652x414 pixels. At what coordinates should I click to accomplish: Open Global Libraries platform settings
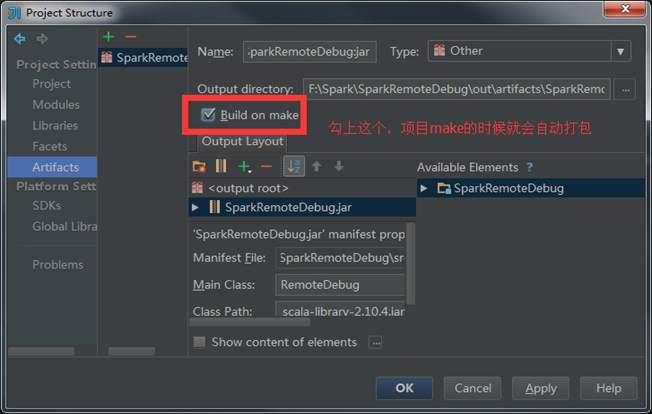click(65, 227)
